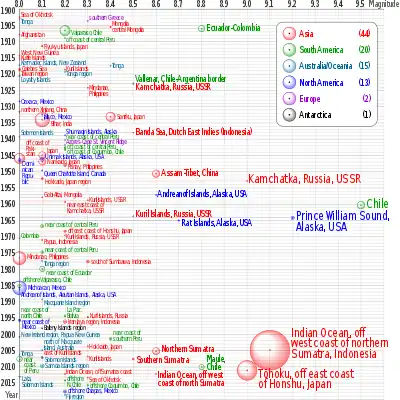Click Tōhoku, off east coast of Honshu label
Viewport: 400px width, 400px height.
point(306,379)
